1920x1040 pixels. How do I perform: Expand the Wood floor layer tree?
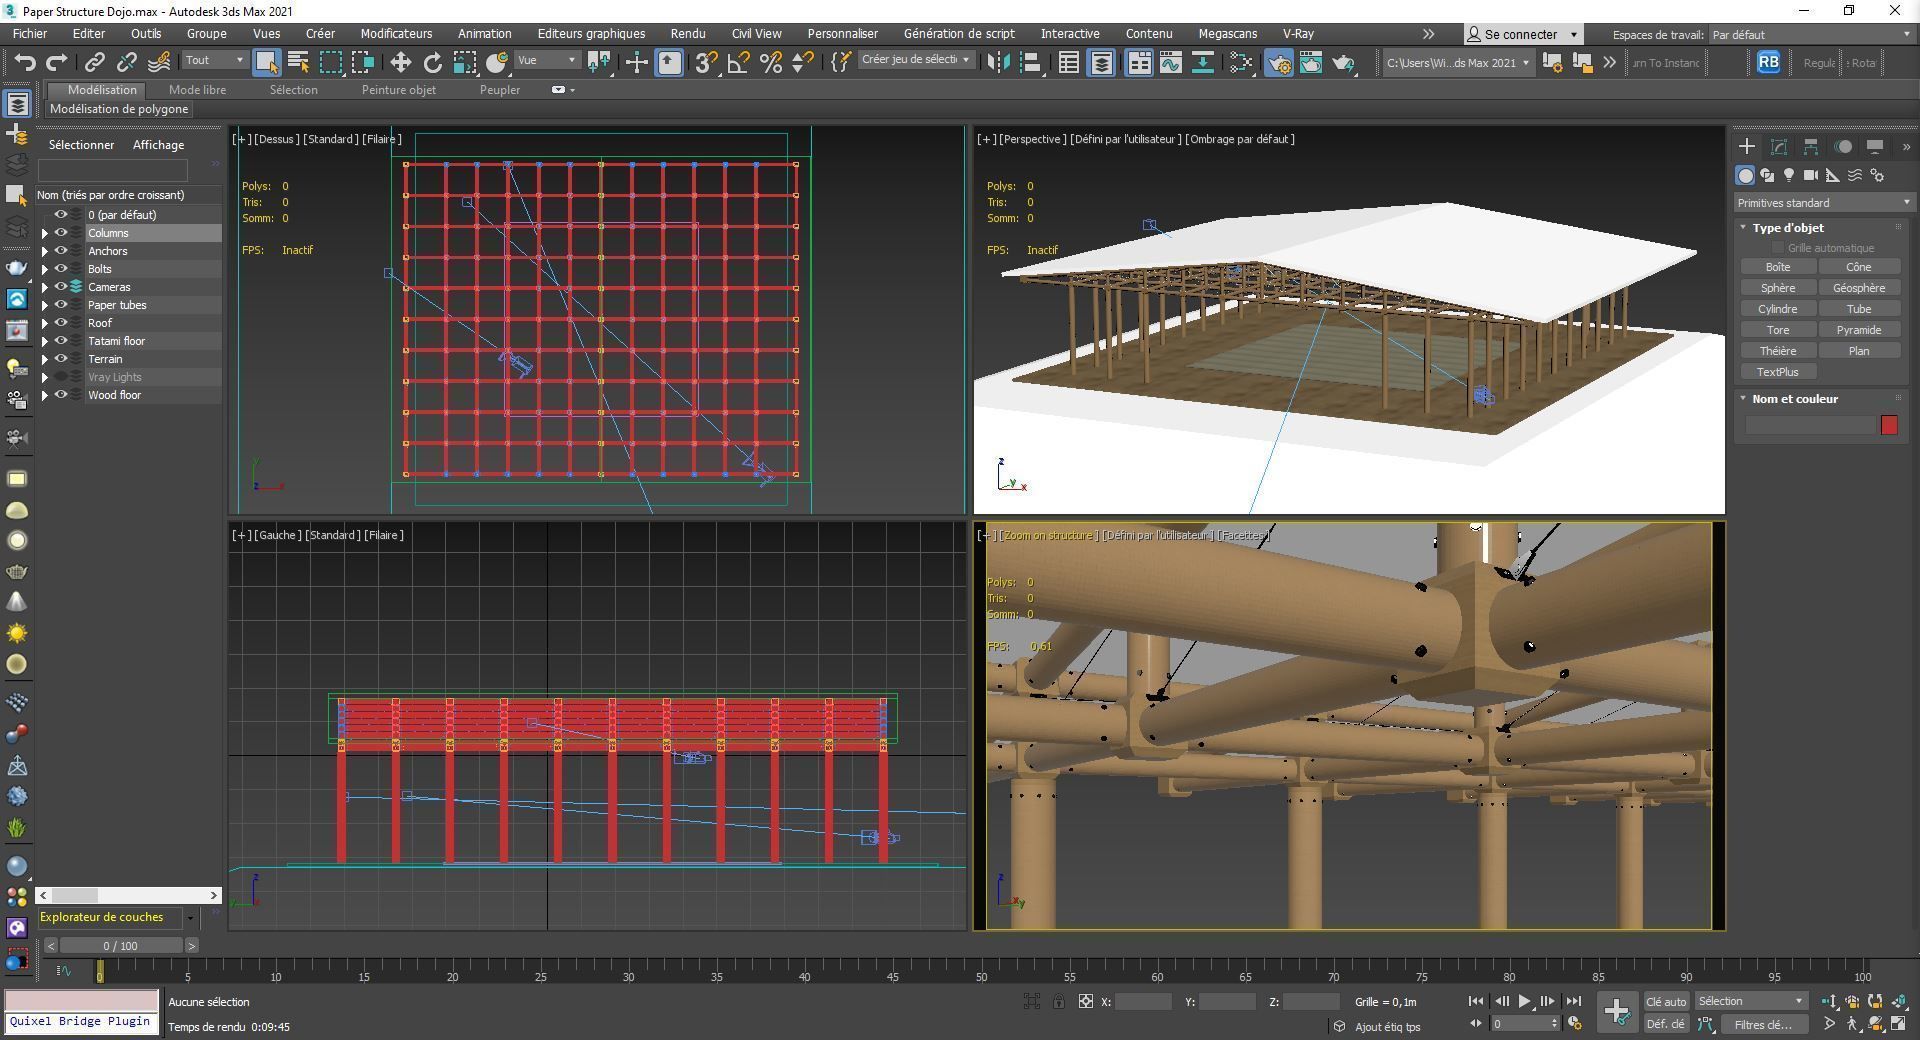(x=44, y=395)
